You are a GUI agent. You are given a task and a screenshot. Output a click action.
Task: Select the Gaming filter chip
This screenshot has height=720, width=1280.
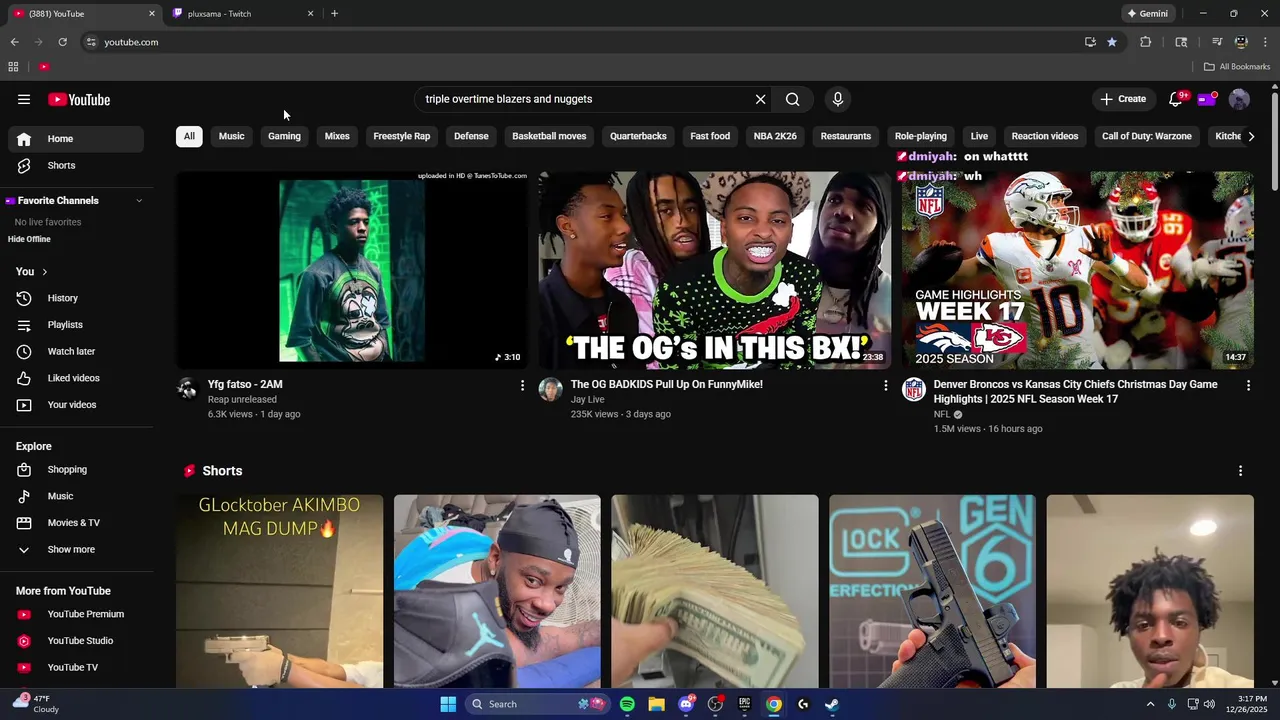point(284,136)
